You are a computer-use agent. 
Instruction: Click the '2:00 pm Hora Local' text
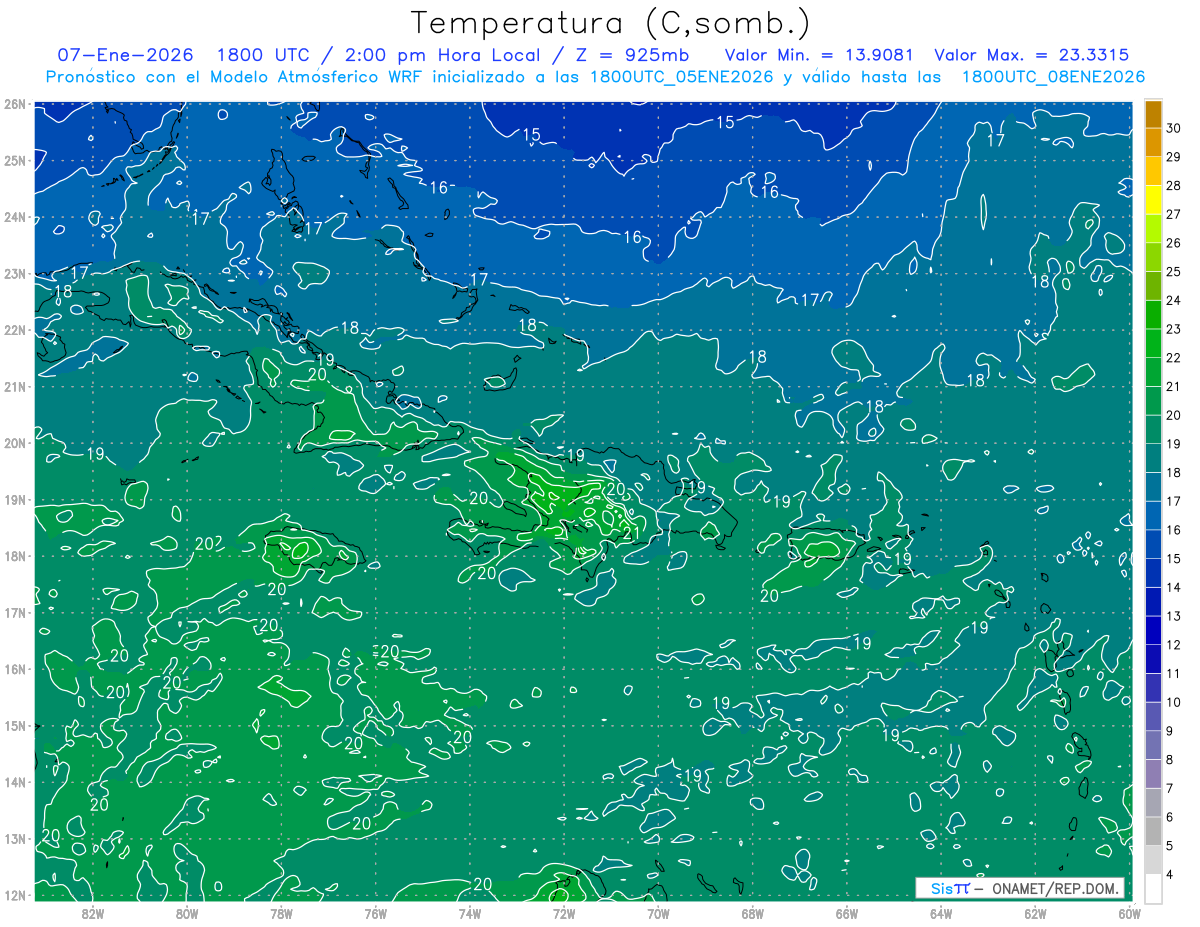pos(443,55)
